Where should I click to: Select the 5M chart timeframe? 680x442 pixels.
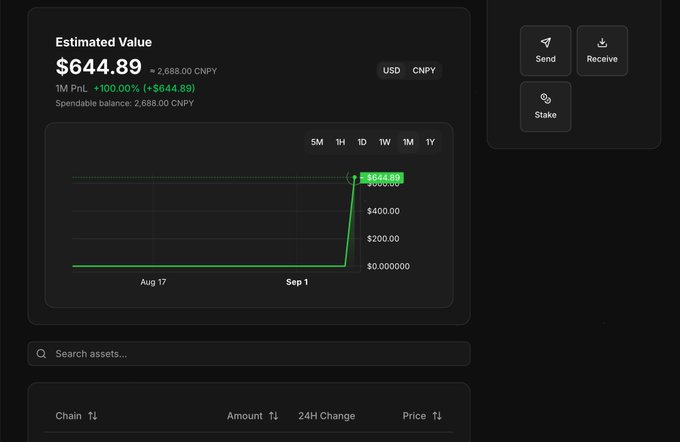click(317, 142)
